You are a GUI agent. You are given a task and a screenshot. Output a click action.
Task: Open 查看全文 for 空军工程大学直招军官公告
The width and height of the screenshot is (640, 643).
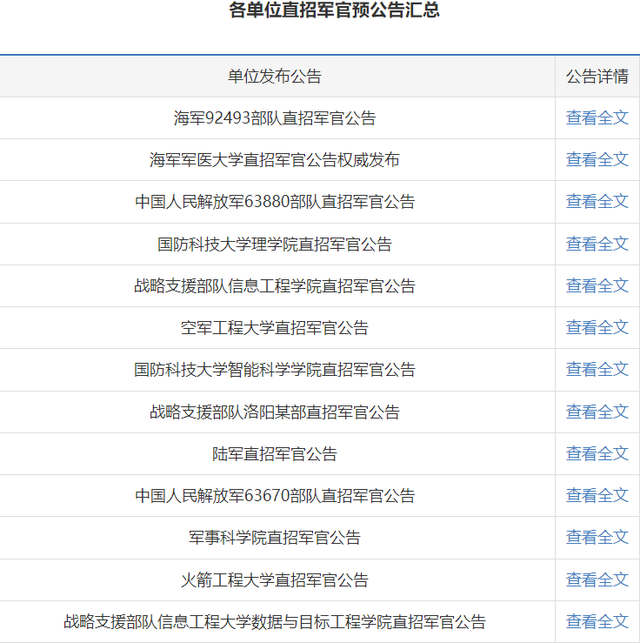[597, 328]
